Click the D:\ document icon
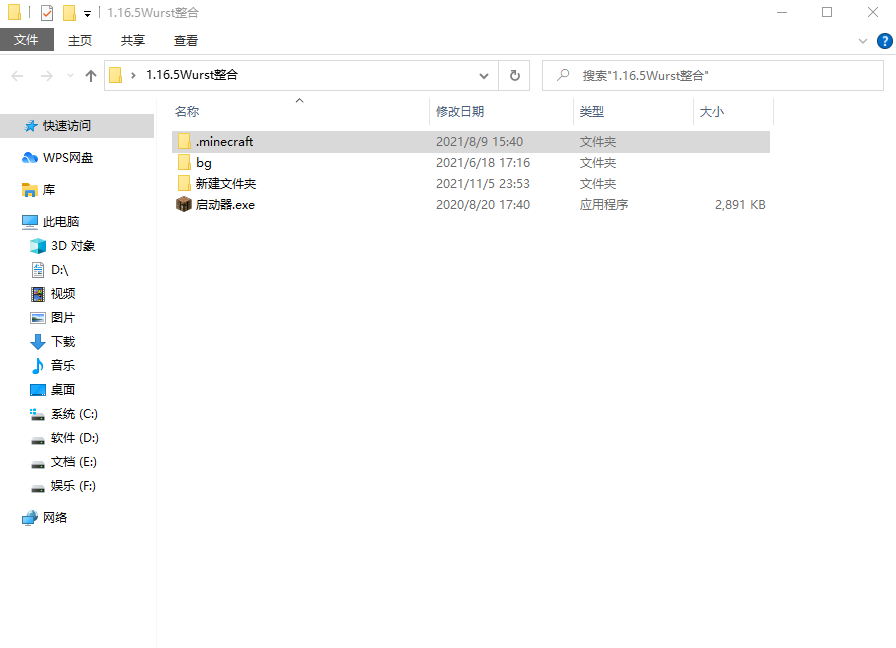Screen dimensions: 896x648 coord(38,270)
